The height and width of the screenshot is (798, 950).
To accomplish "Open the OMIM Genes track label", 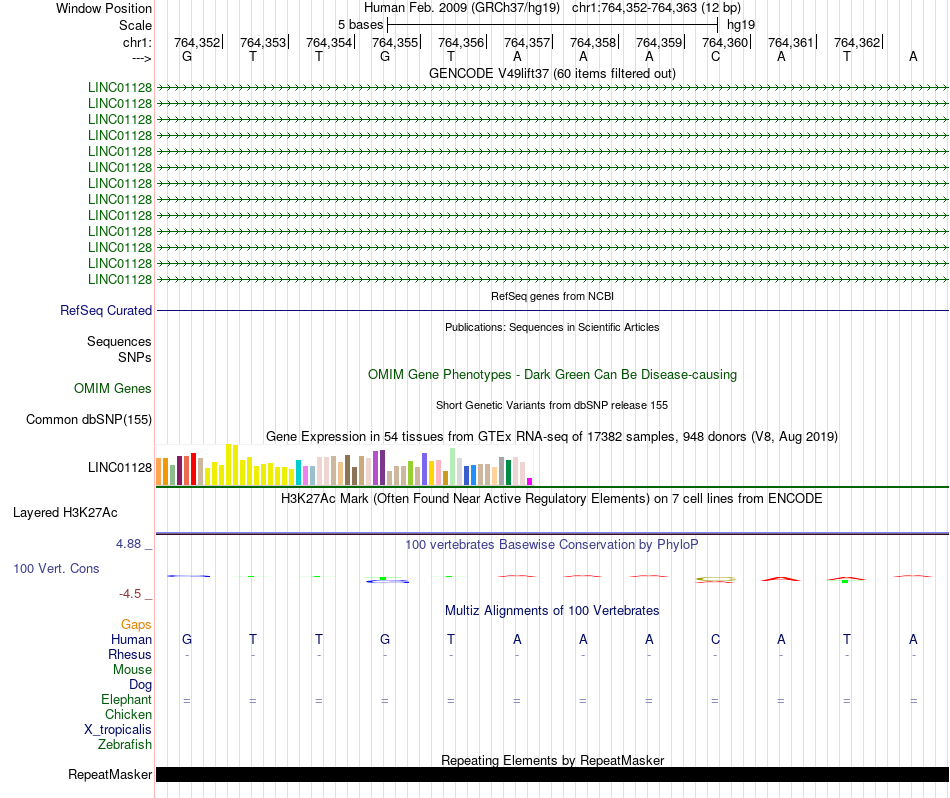I will [x=113, y=388].
